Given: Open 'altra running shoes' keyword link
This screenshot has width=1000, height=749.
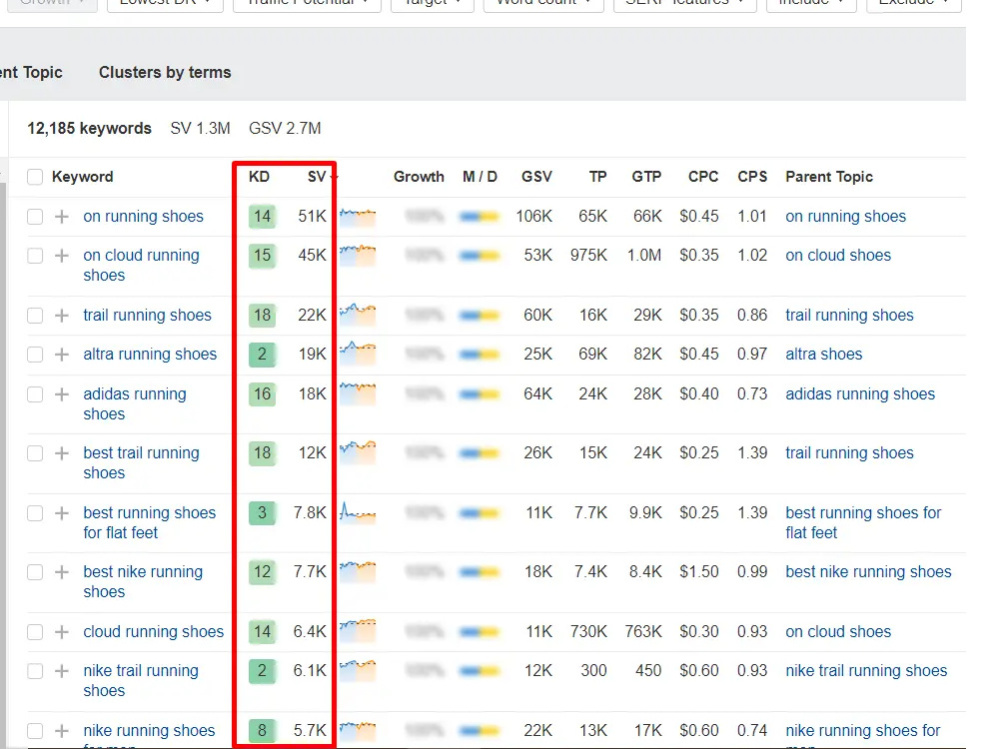Looking at the screenshot, I should pyautogui.click(x=150, y=354).
